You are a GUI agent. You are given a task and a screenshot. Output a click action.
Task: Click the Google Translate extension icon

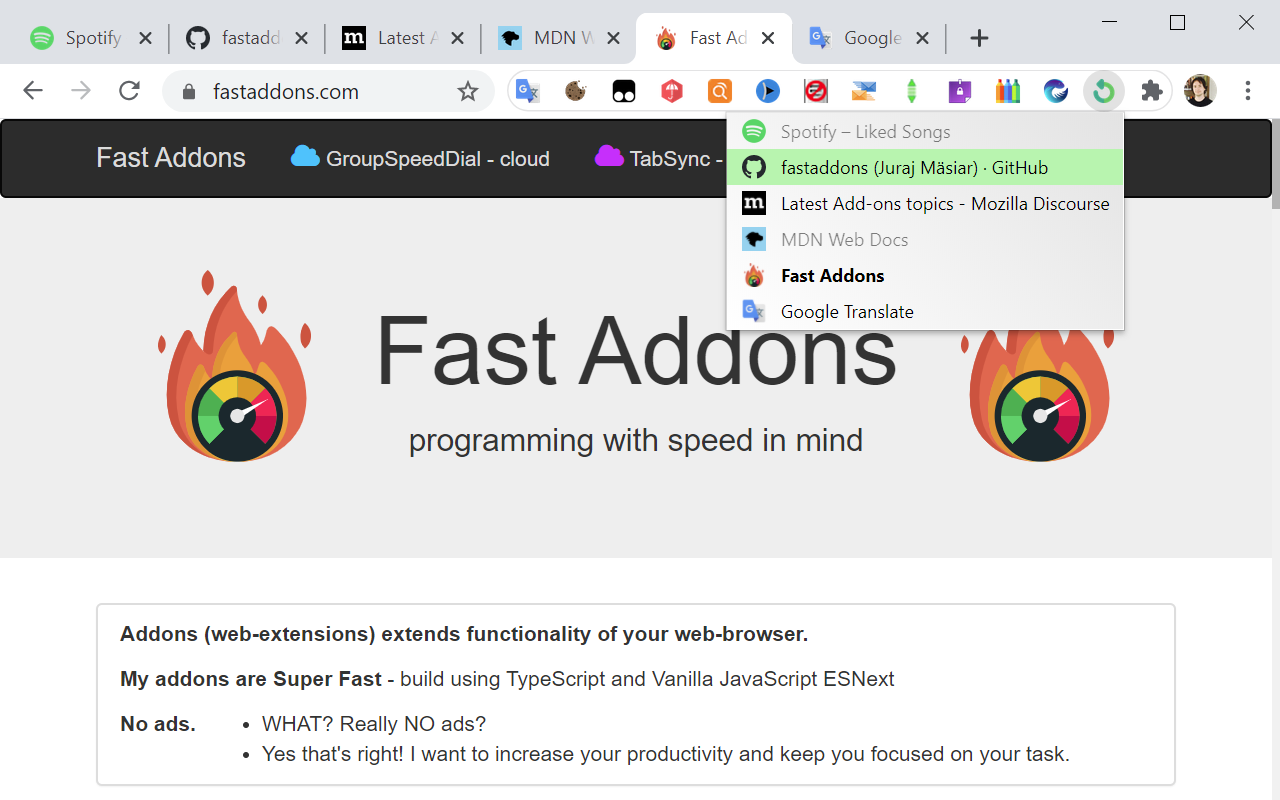click(x=528, y=92)
